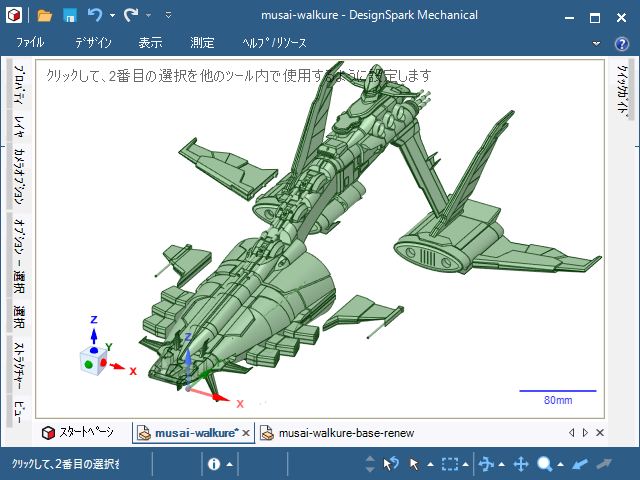Select the box selection mode icon
This screenshot has width=640, height=480.
pyautogui.click(x=450, y=464)
